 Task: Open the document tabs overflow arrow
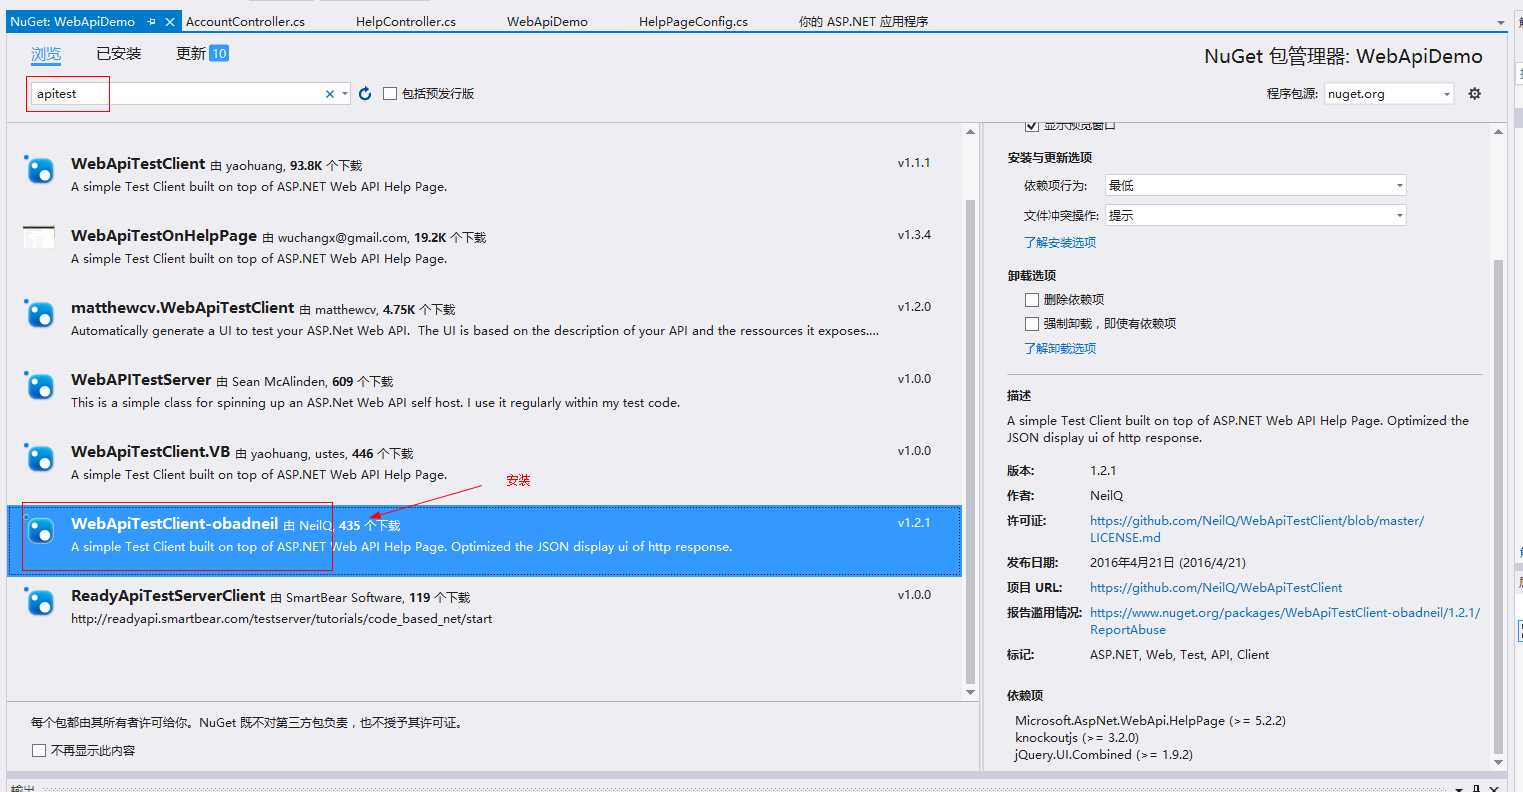tap(1502, 22)
